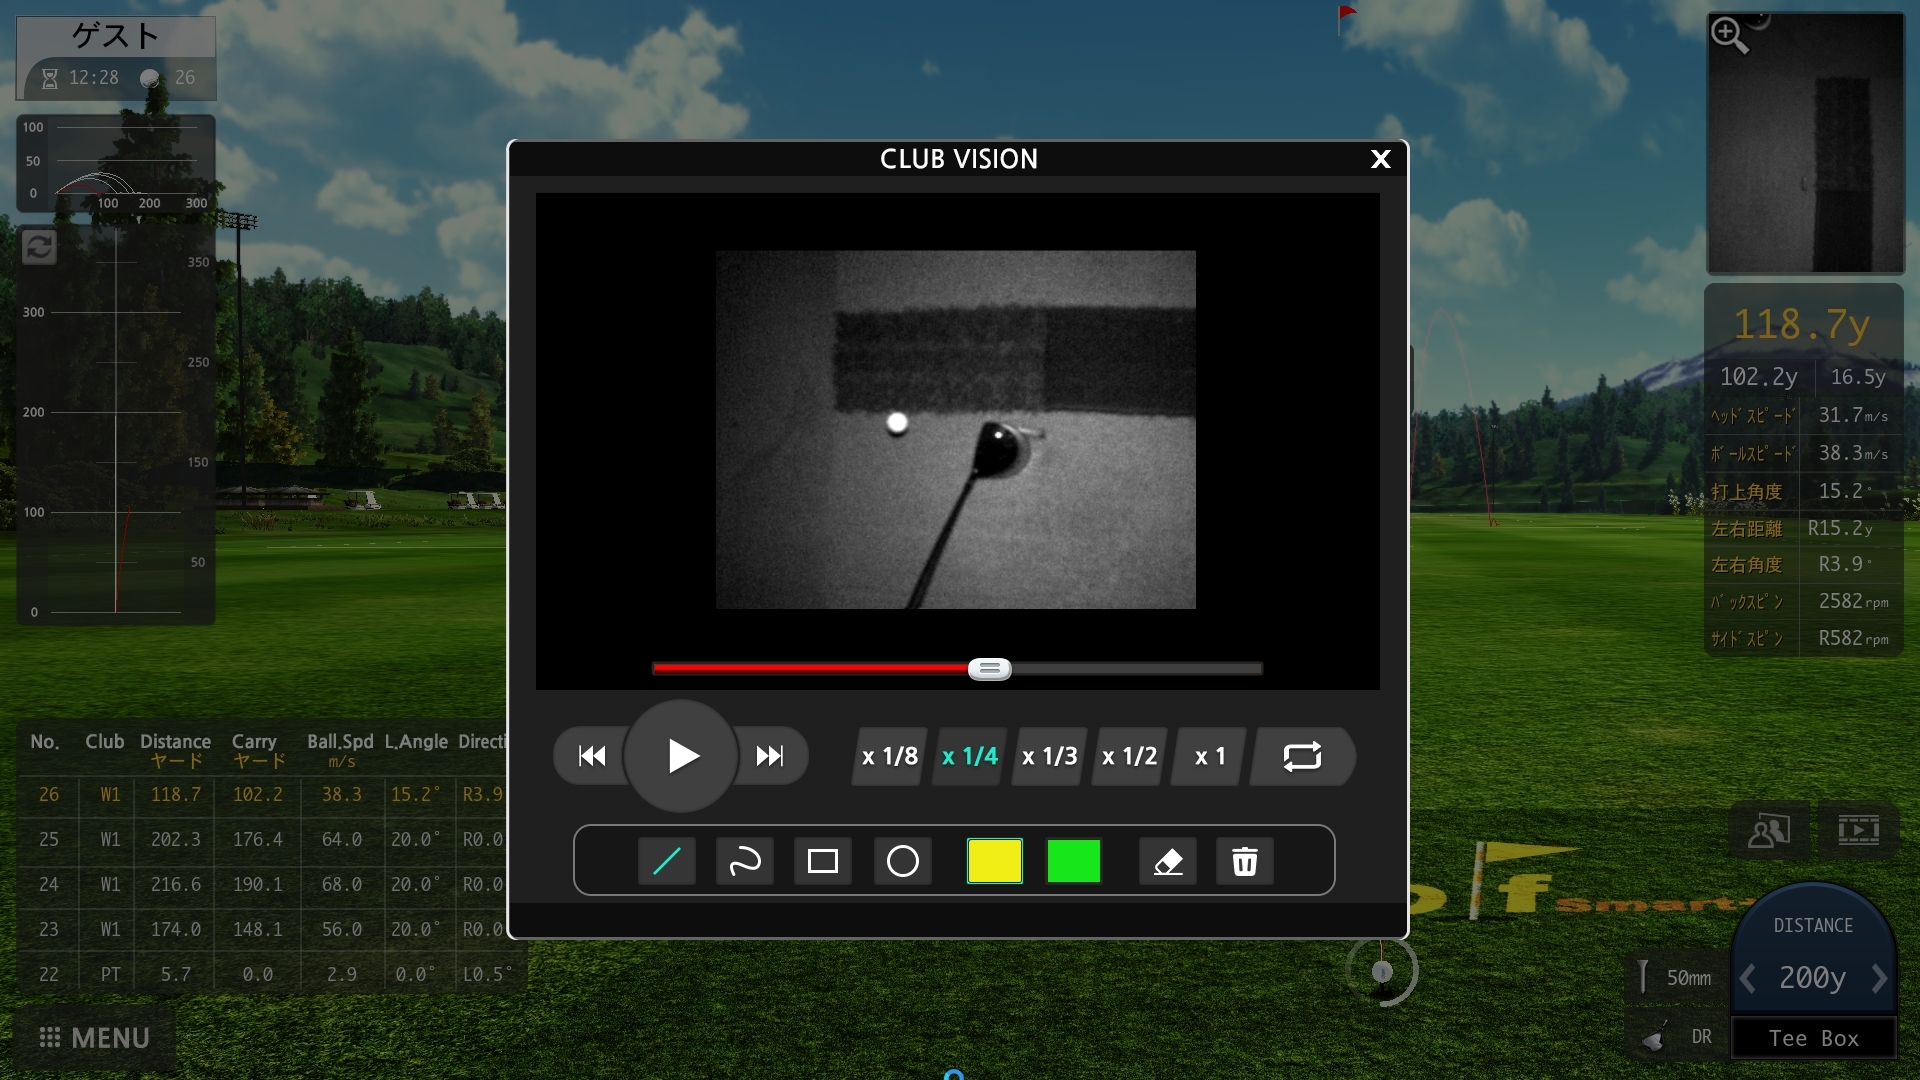The width and height of the screenshot is (1920, 1080).
Task: Decrease distance with left chevron
Action: (x=1747, y=977)
